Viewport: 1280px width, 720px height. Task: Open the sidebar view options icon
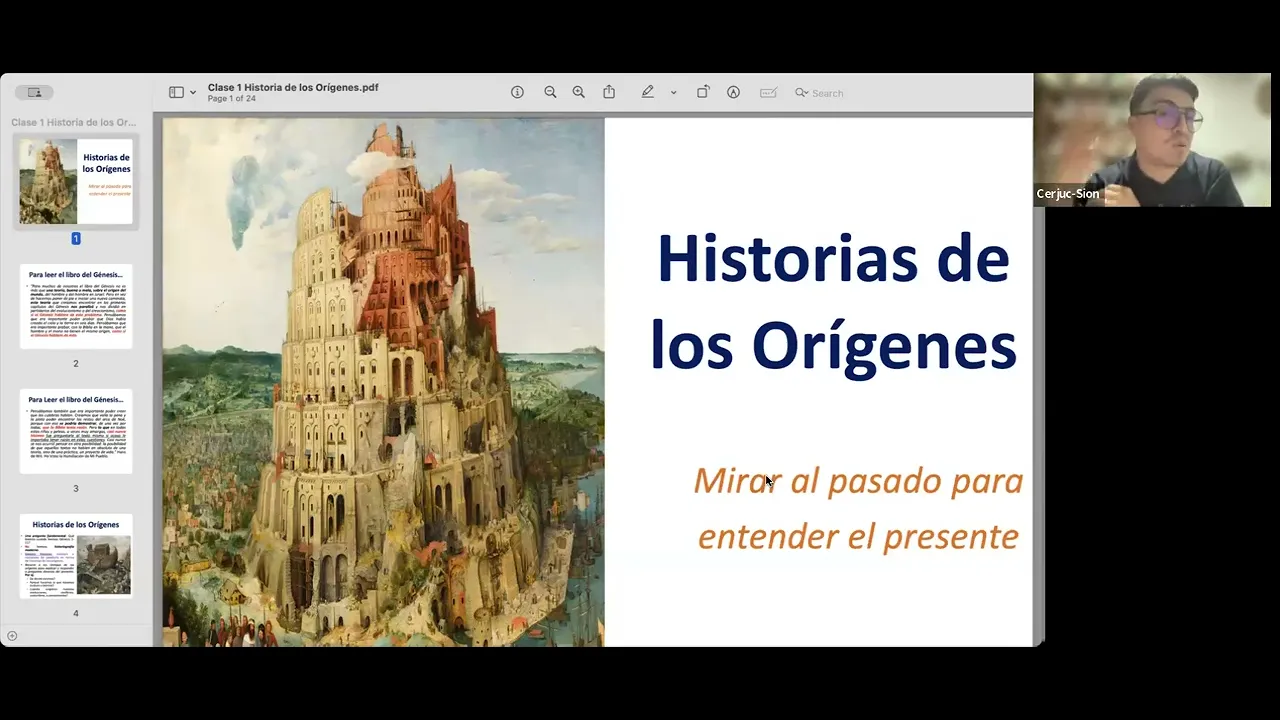(x=176, y=92)
